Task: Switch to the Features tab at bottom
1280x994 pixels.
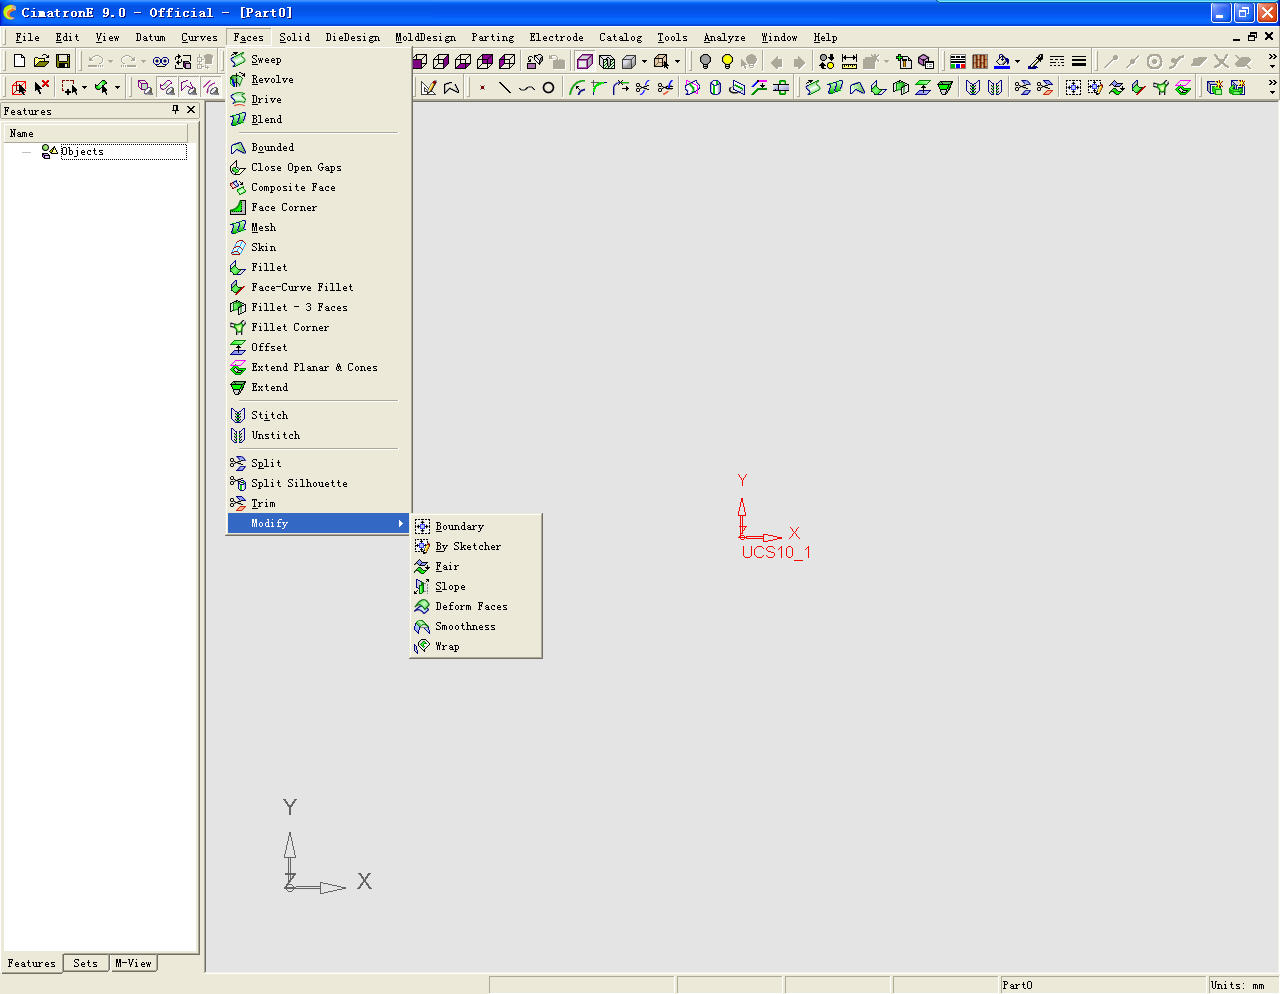Action: [31, 963]
